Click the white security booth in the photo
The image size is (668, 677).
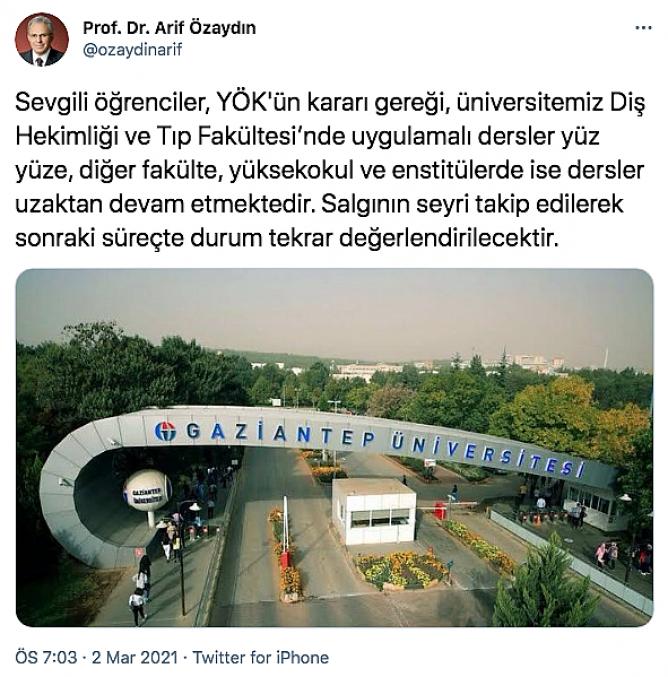point(374,511)
